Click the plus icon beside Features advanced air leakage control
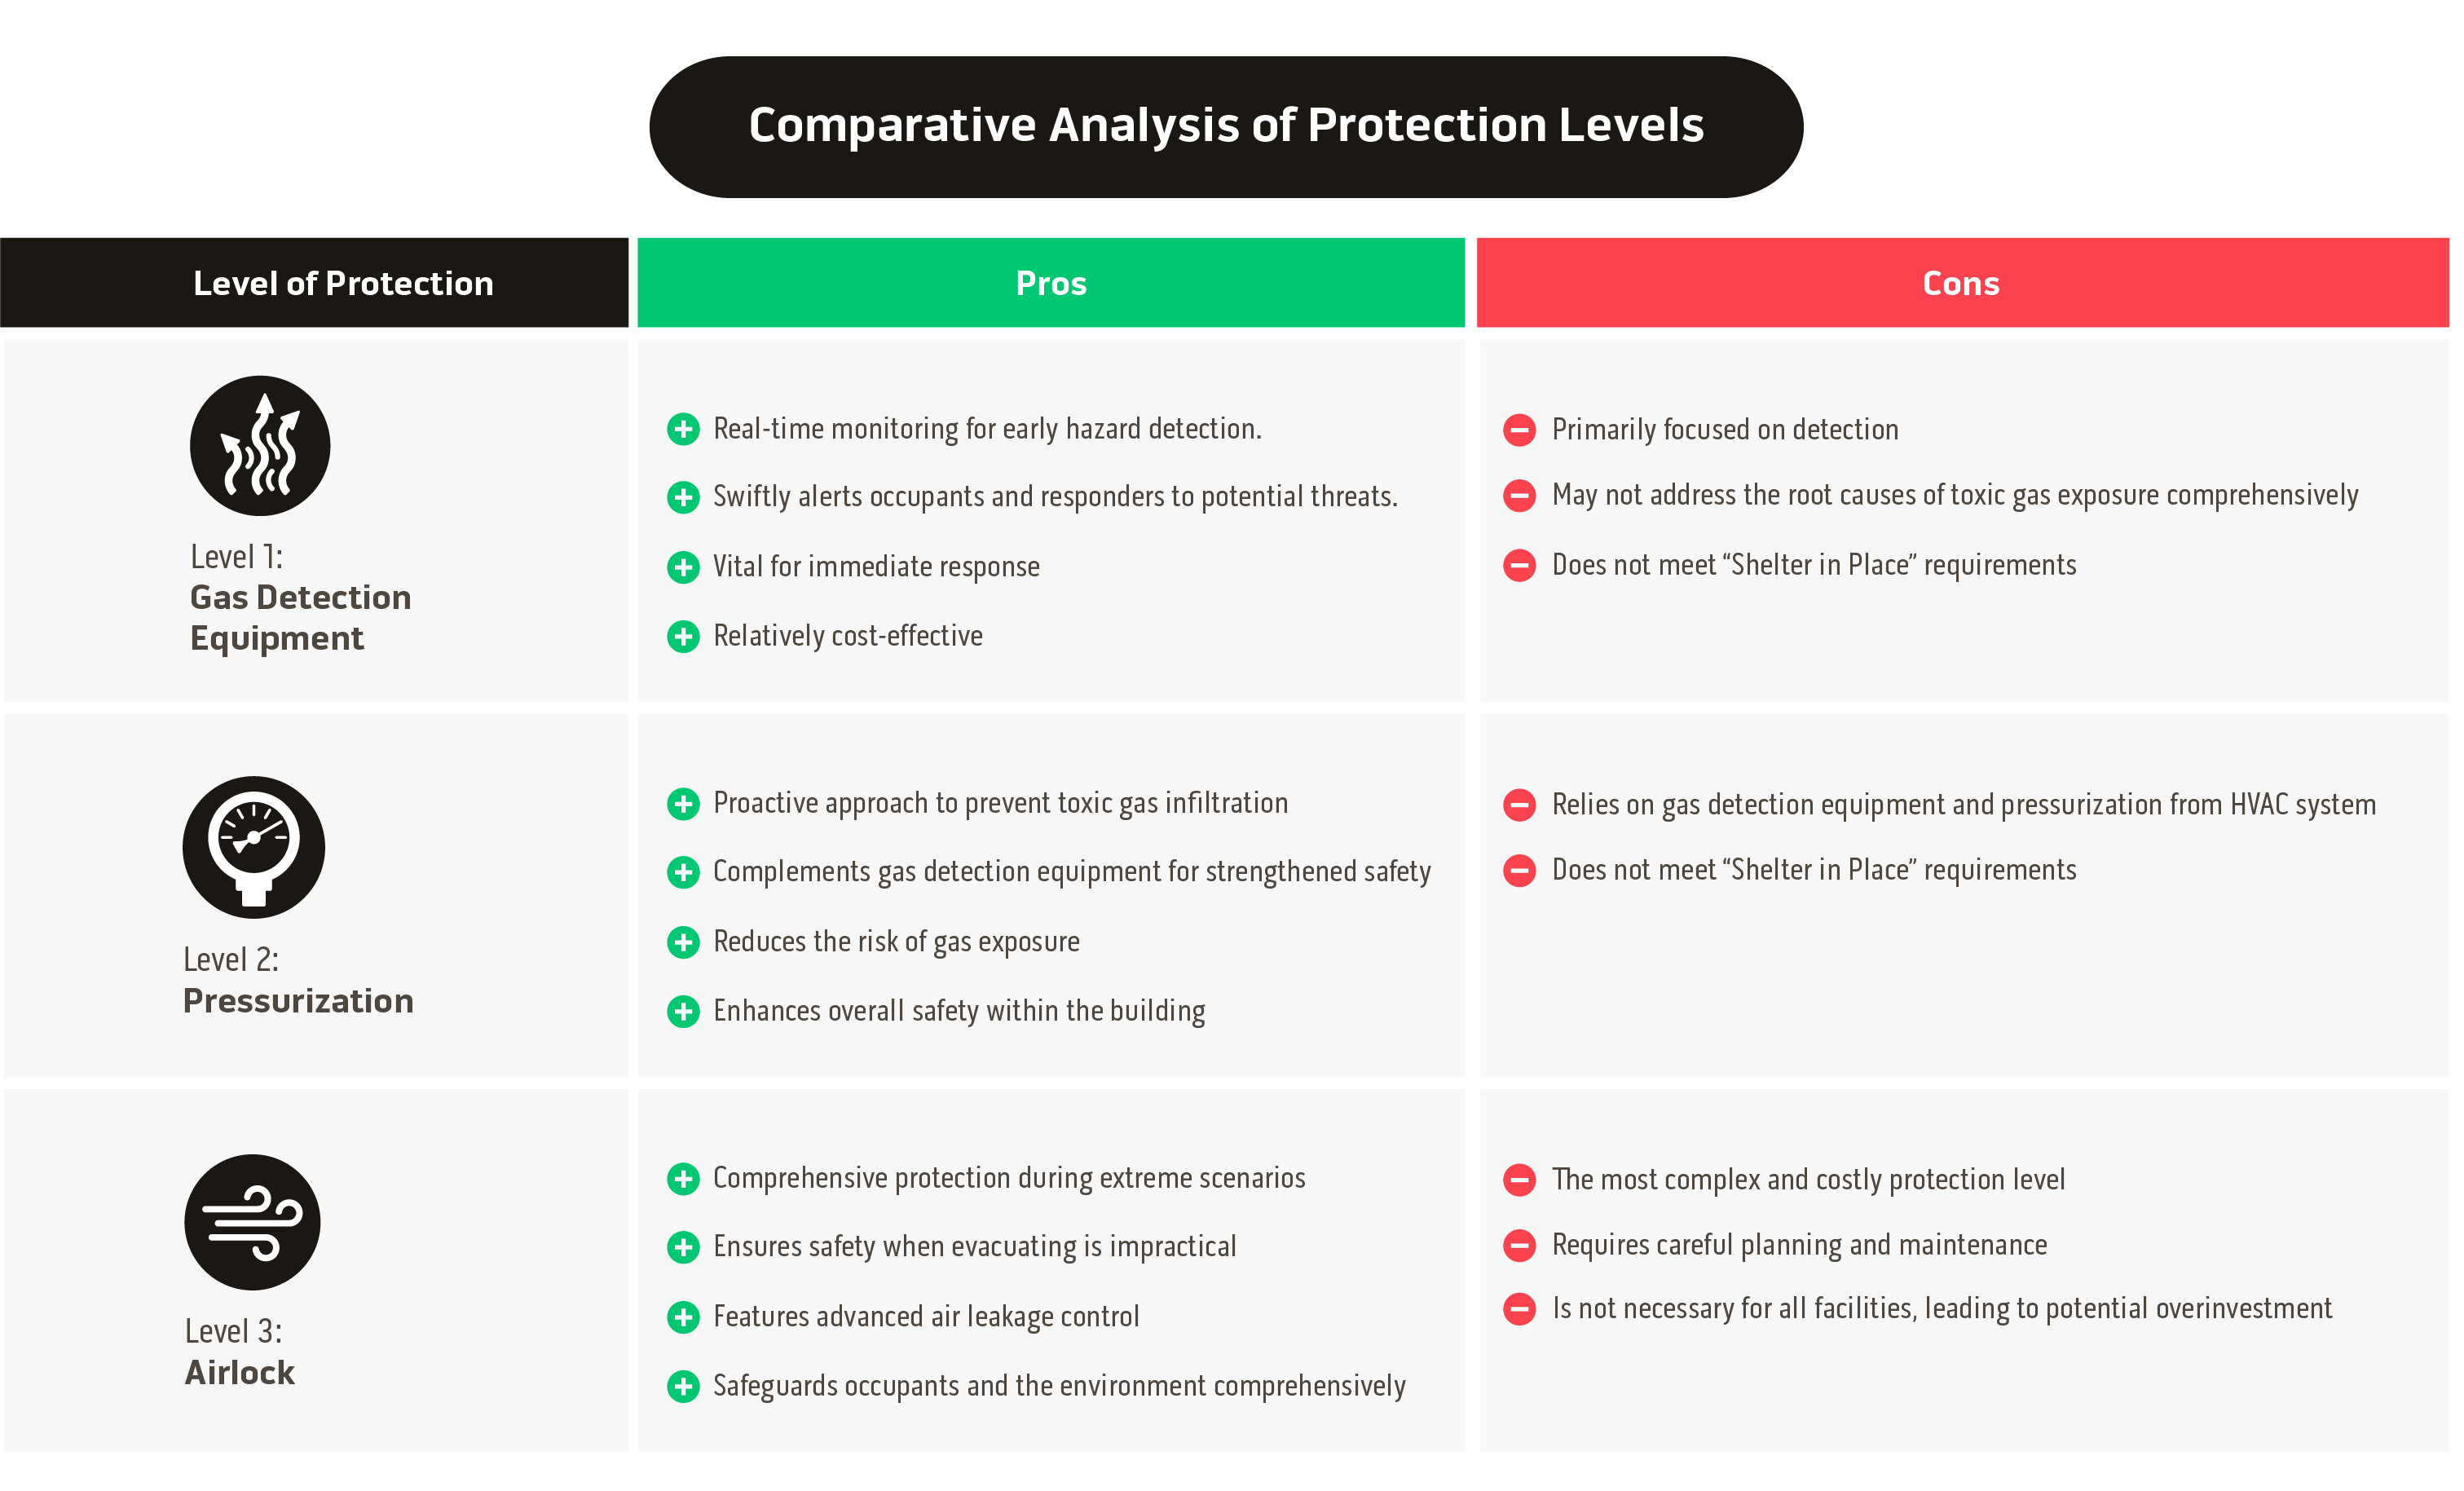The image size is (2464, 1491). pos(683,1317)
